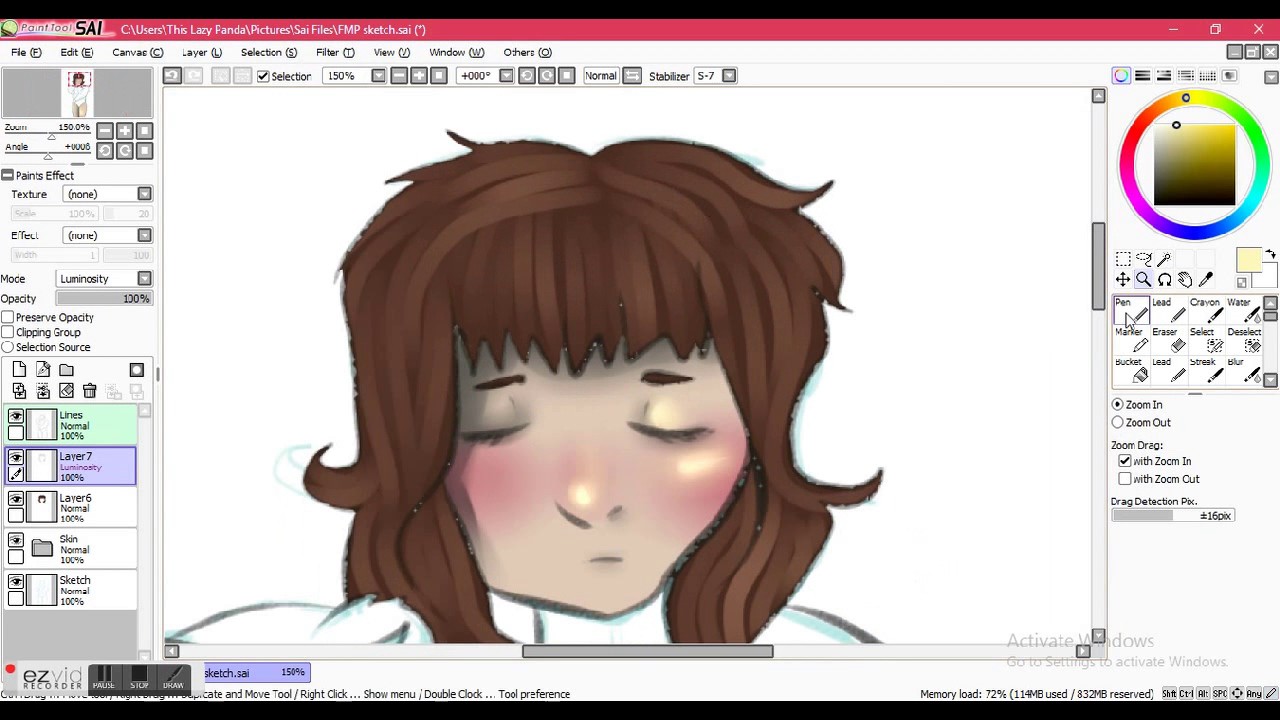Uncheck the 'with Zoom In' checkbox
The height and width of the screenshot is (720, 1280).
pyautogui.click(x=1125, y=461)
